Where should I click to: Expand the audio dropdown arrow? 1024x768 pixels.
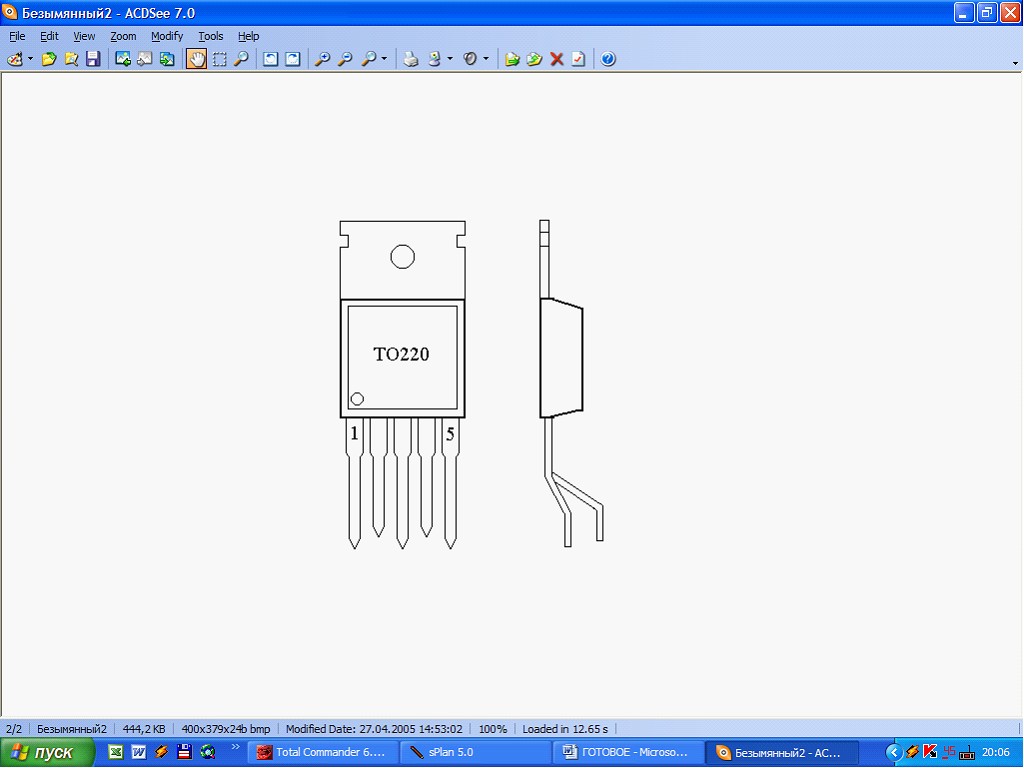click(486, 59)
